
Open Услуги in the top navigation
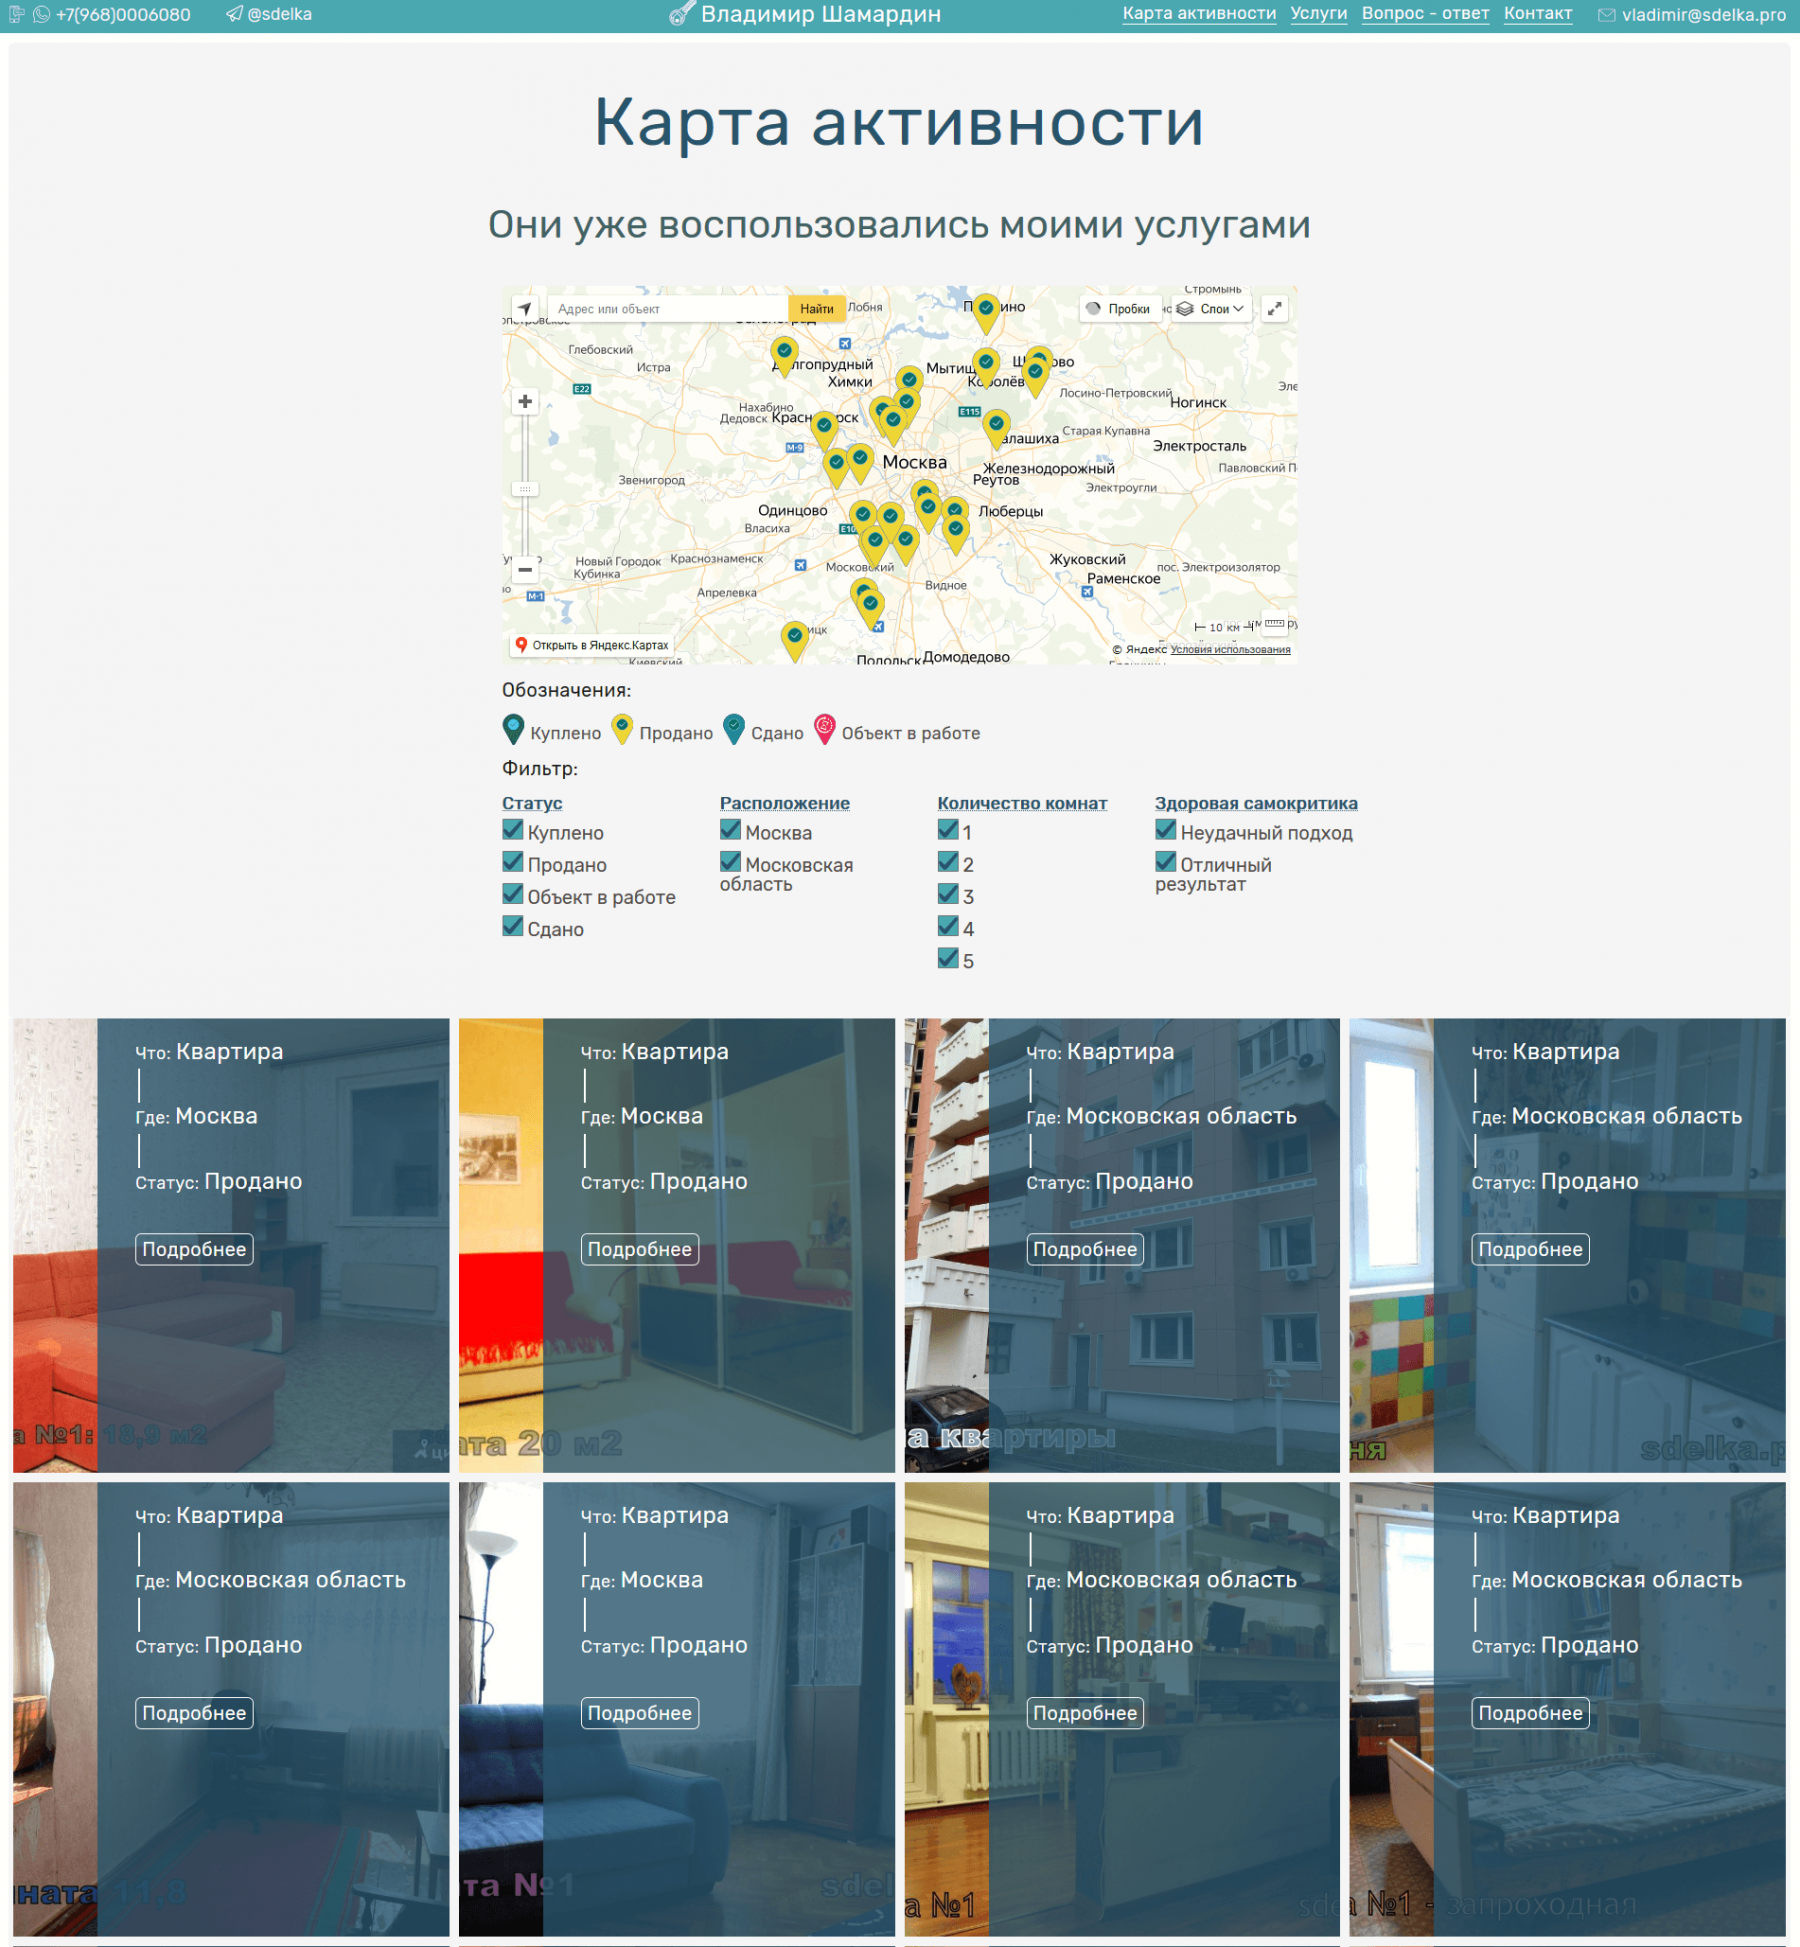pyautogui.click(x=1318, y=14)
